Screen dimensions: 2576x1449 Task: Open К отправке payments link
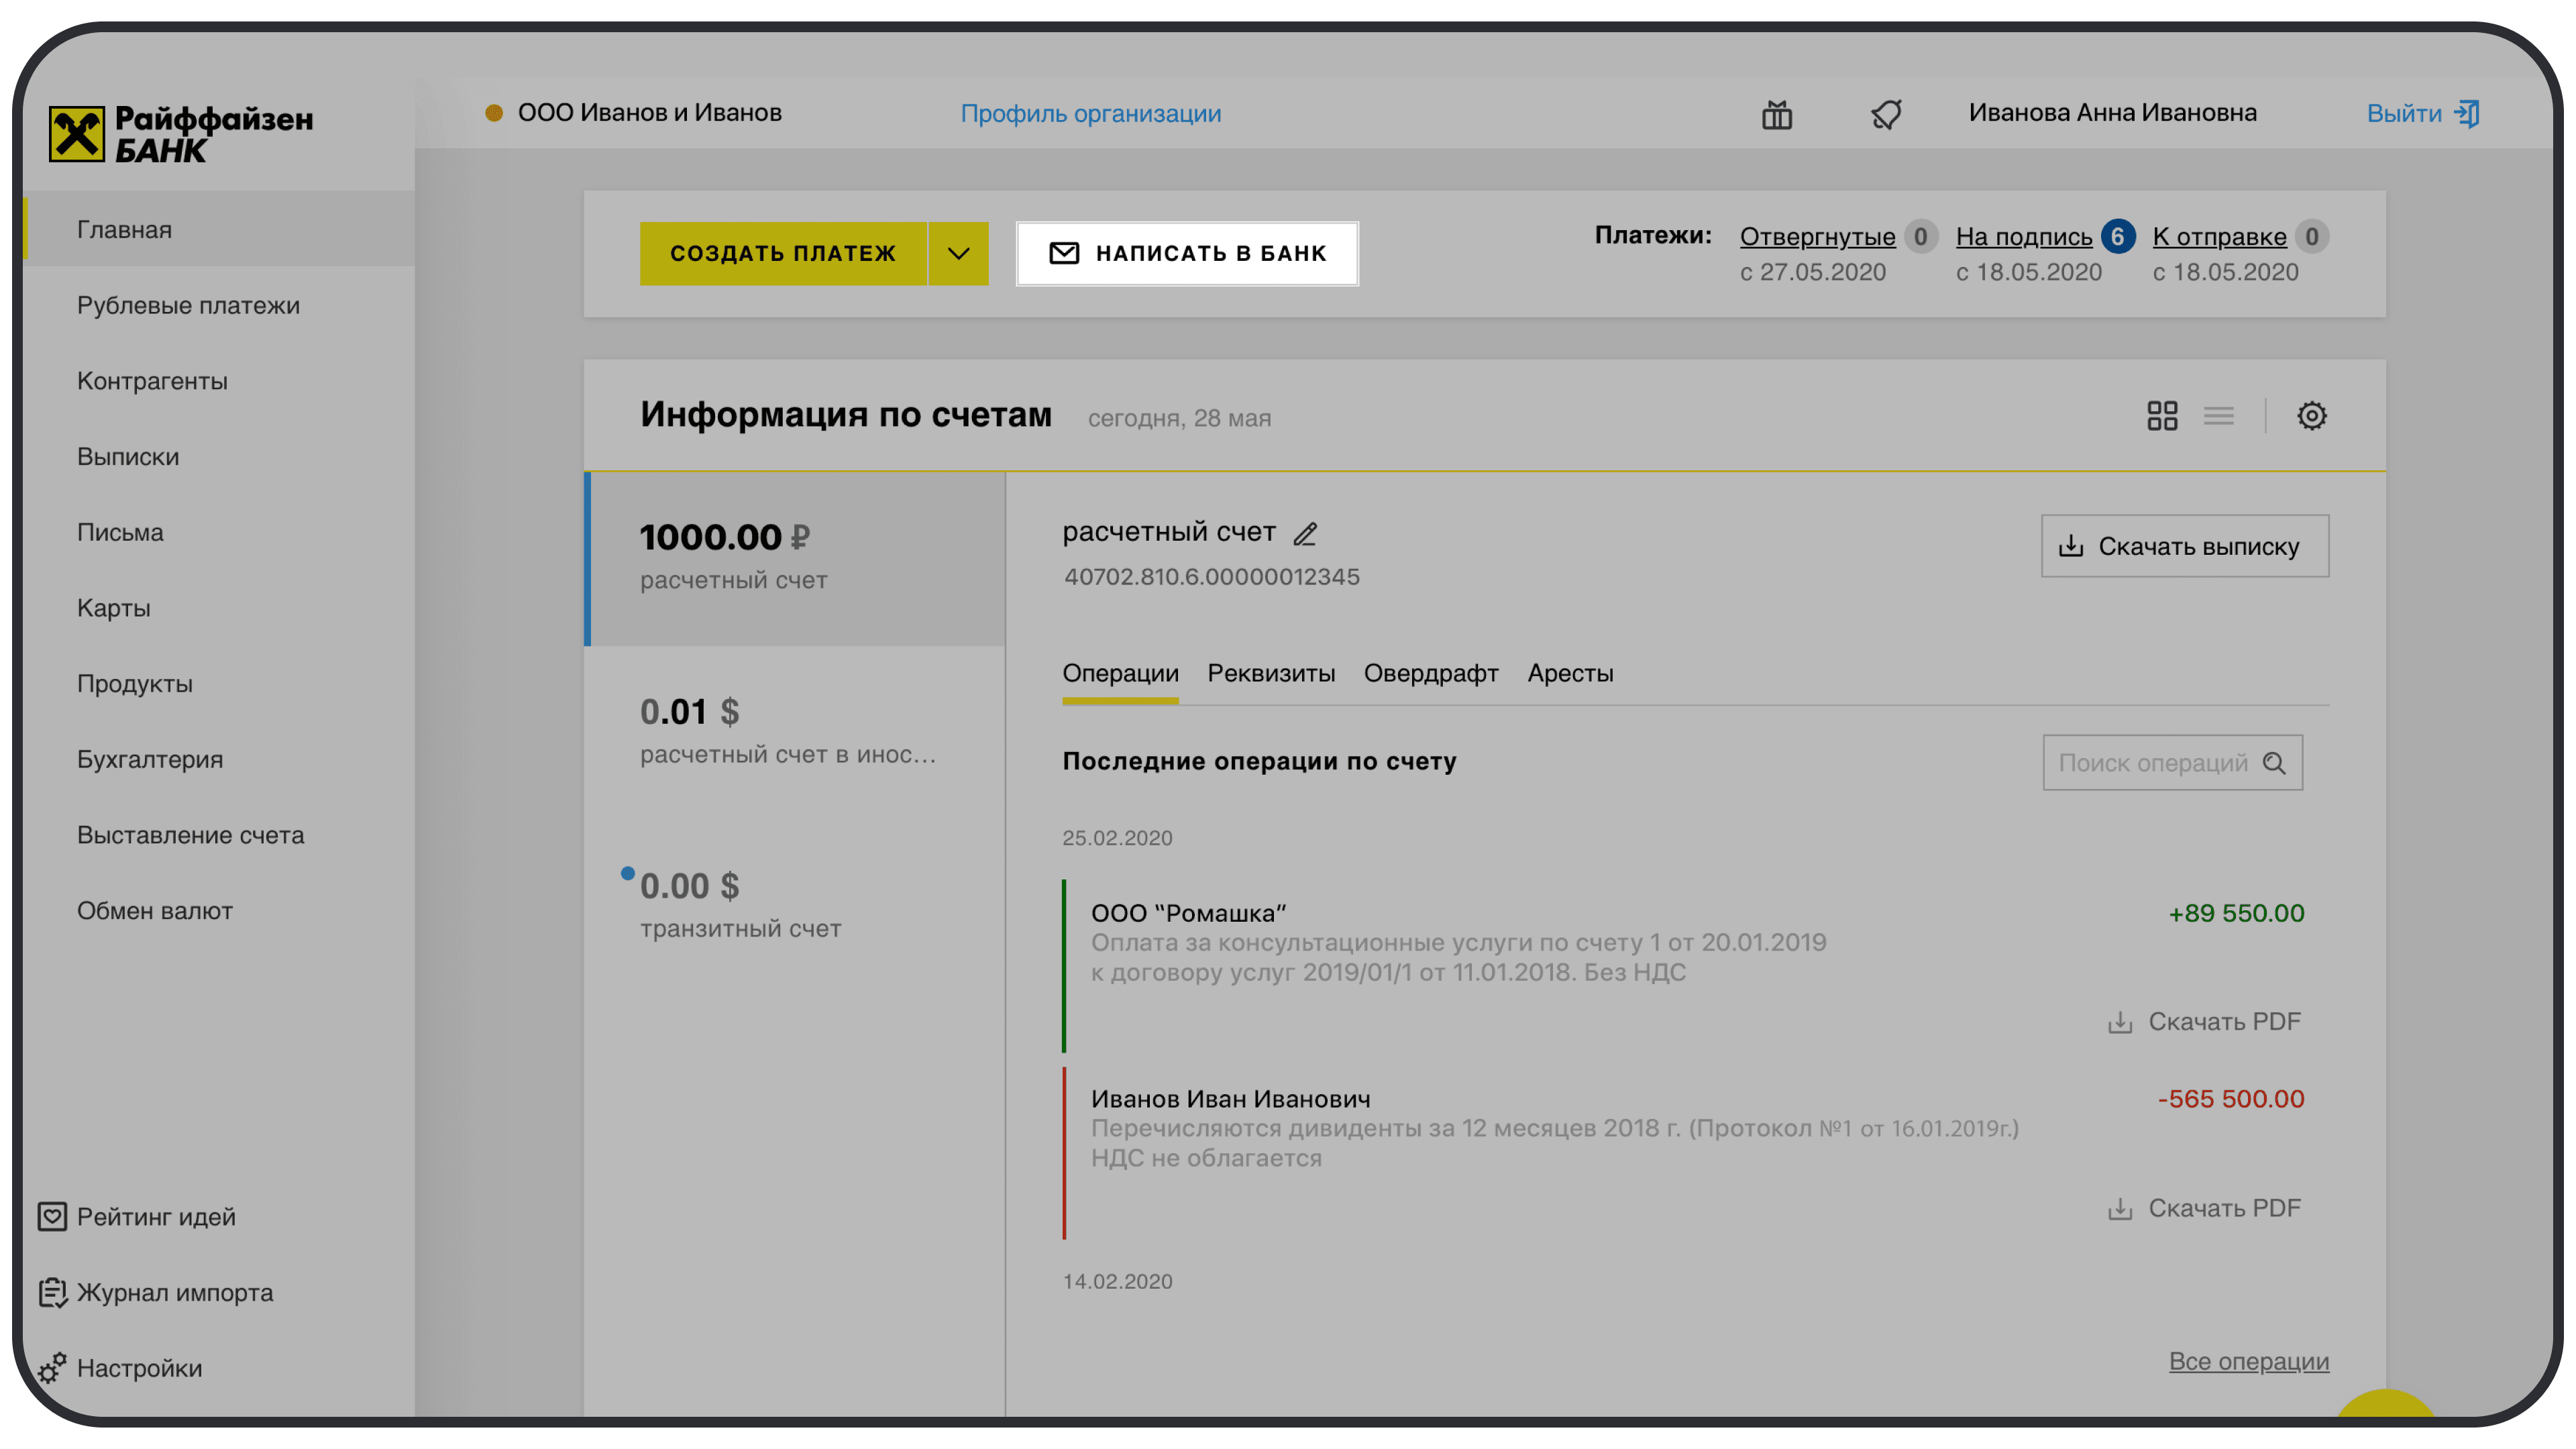(2219, 237)
